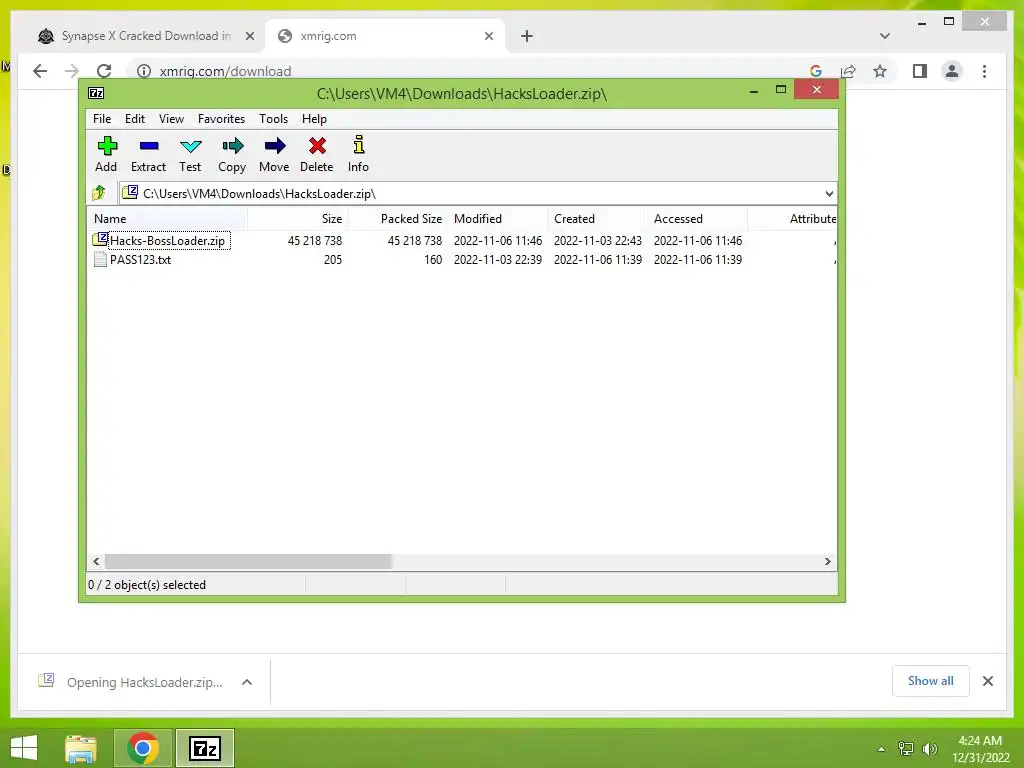Sort by the Name column header

point(167,219)
